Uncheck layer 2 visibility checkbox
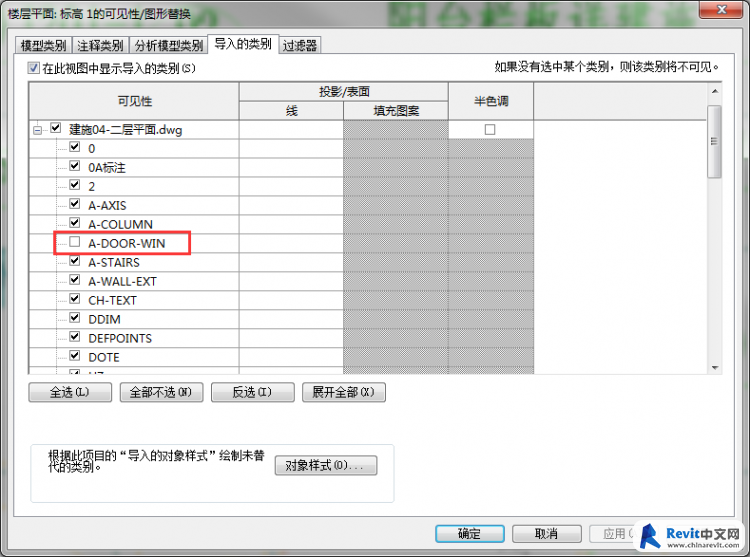The width and height of the screenshot is (750, 557). pos(75,185)
